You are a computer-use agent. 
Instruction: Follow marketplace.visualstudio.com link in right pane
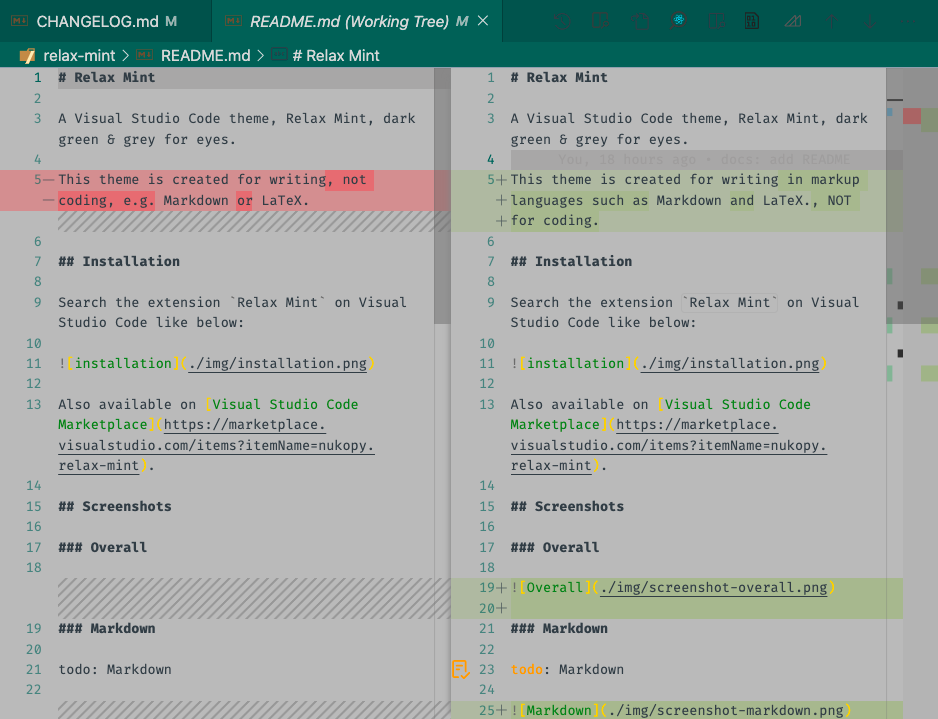click(x=669, y=445)
